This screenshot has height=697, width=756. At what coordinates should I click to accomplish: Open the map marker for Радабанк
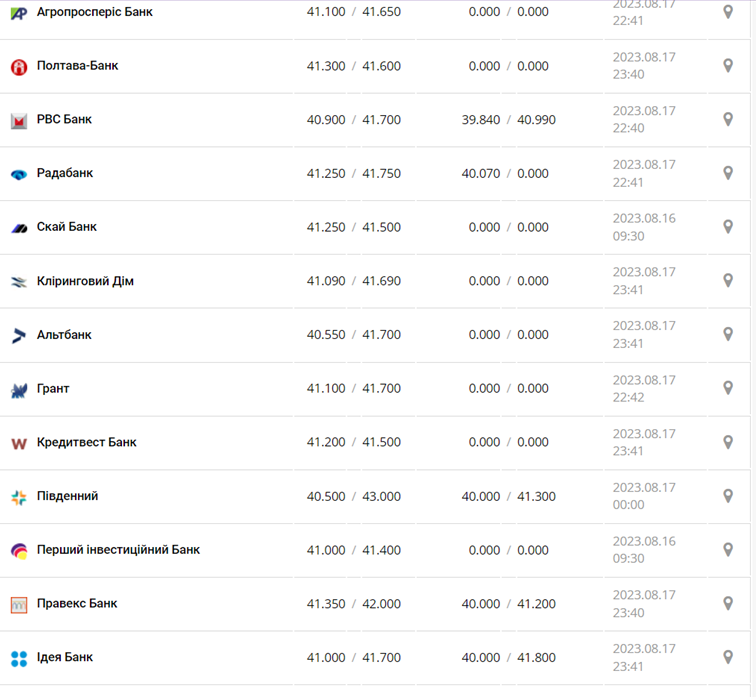728,173
